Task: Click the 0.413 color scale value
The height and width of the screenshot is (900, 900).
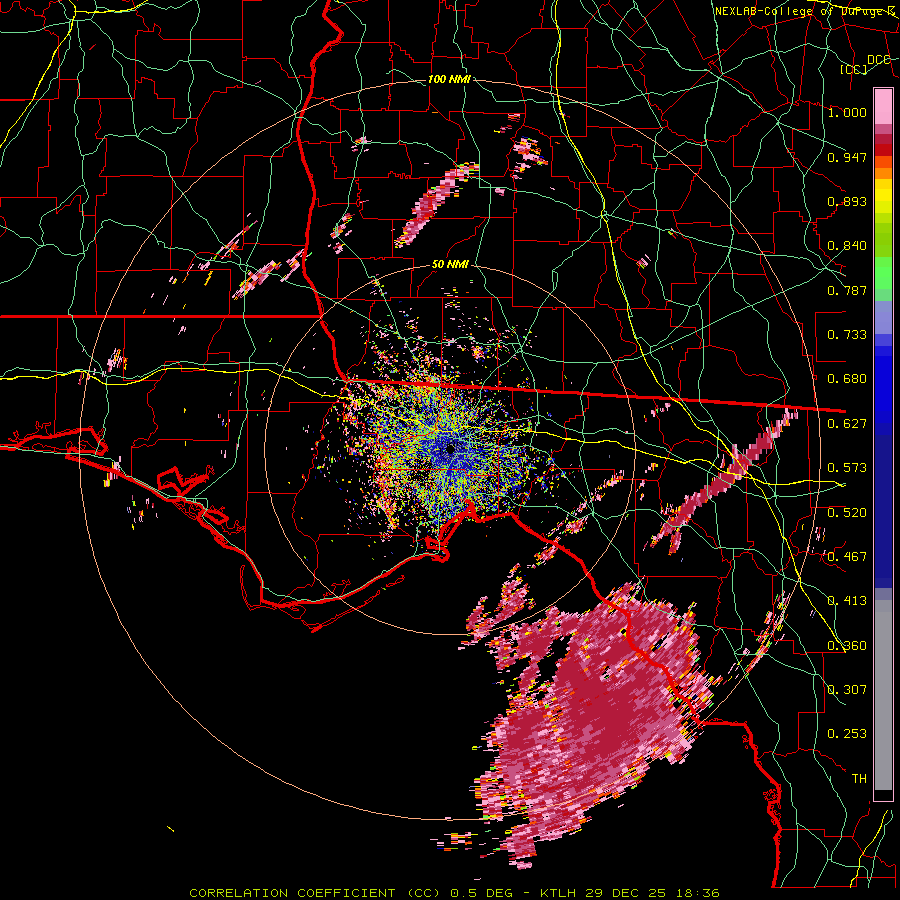Action: coord(847,601)
